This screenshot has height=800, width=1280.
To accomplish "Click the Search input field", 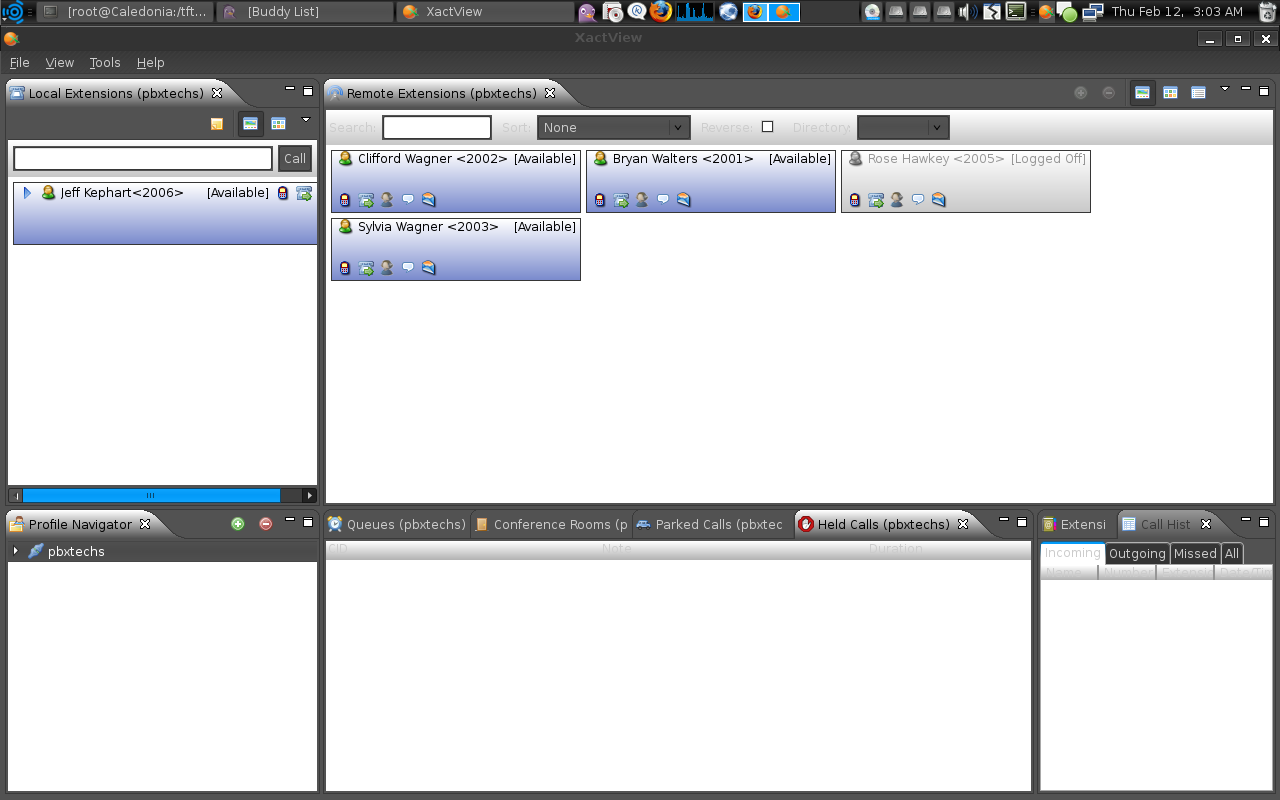I will pyautogui.click(x=436, y=127).
